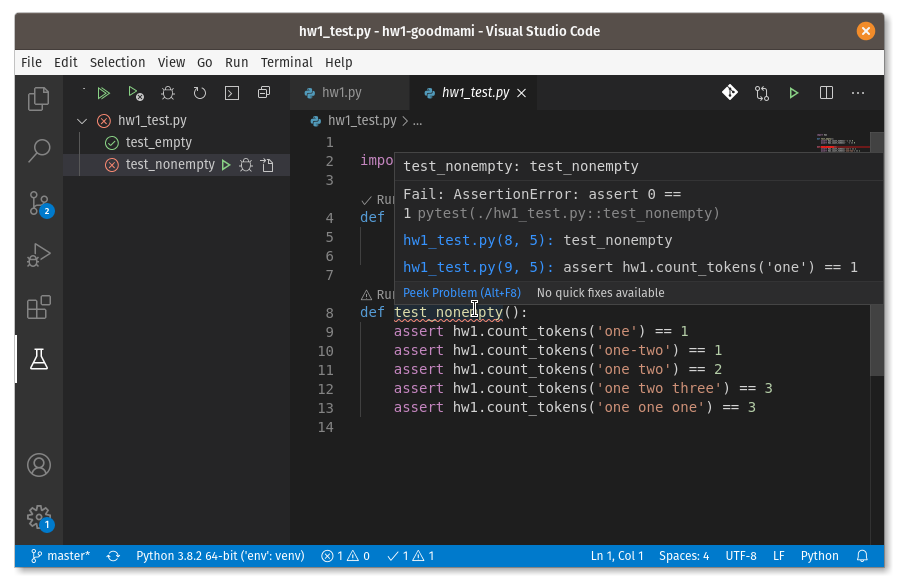Open Spaces: 4 indentation setting in status bar
This screenshot has height=586, width=903.
(684, 555)
